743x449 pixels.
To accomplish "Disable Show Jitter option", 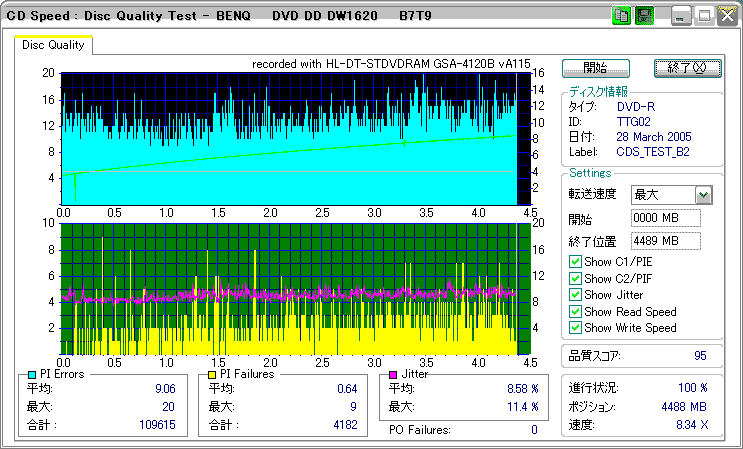I will coord(575,295).
